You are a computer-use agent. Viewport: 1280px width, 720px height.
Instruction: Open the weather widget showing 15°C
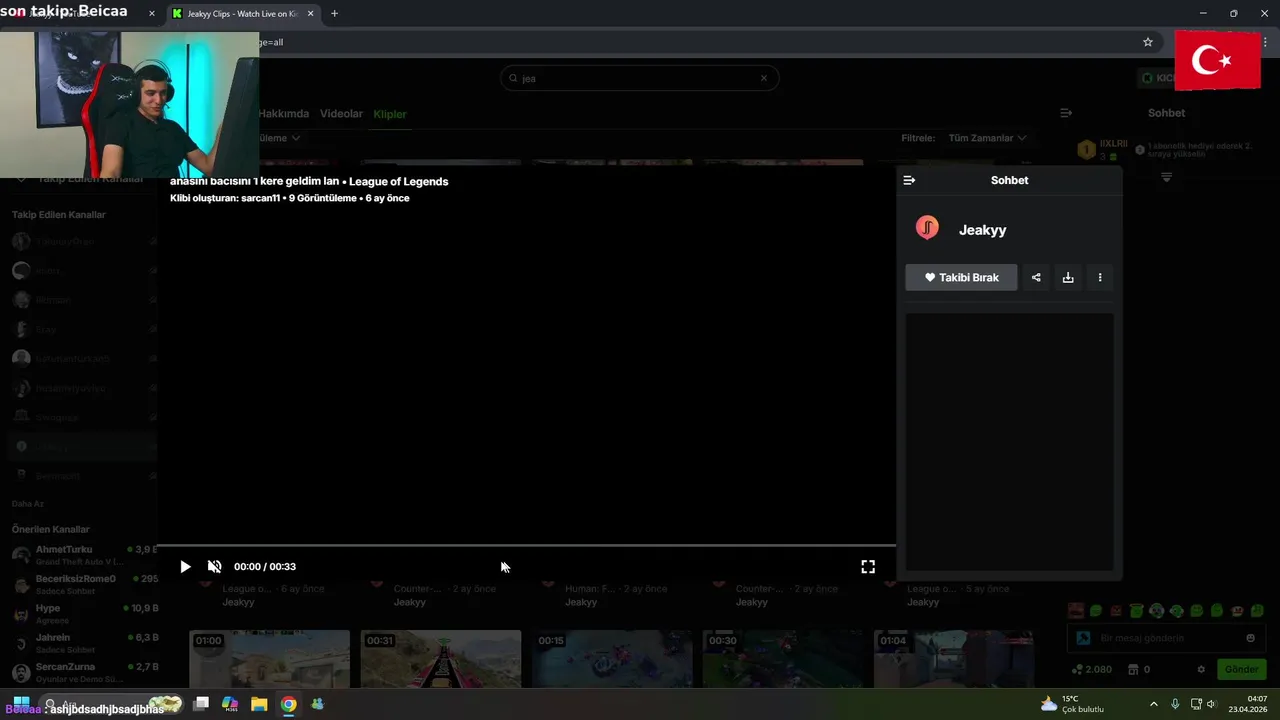pyautogui.click(x=1072, y=704)
